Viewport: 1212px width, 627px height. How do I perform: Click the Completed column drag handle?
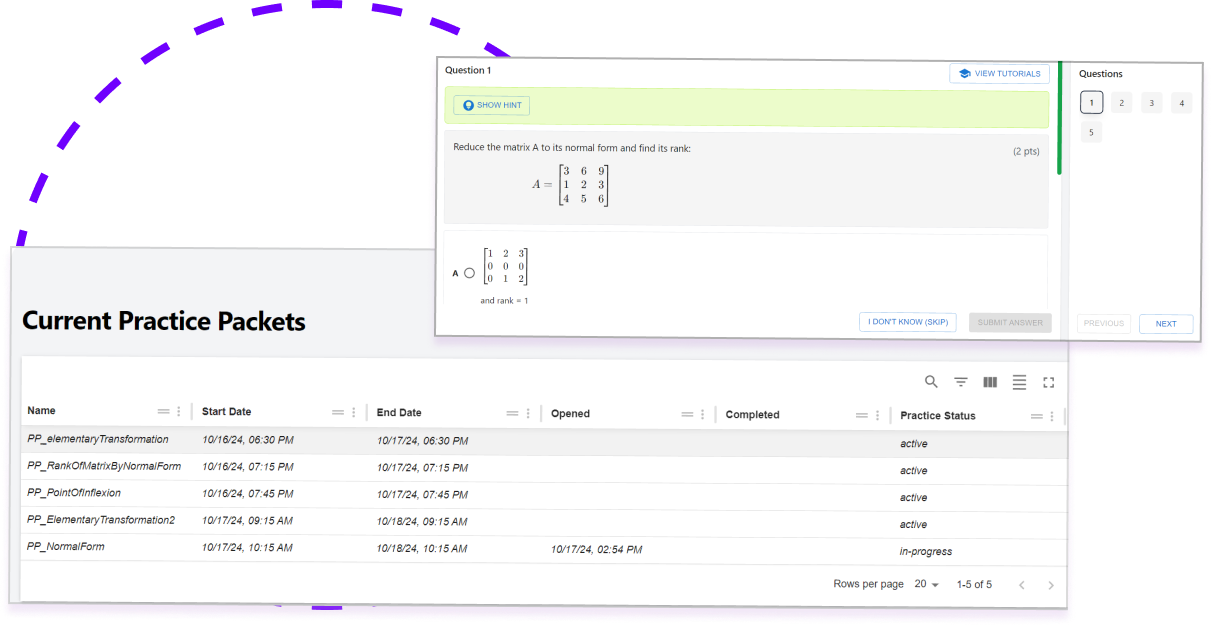pos(862,415)
